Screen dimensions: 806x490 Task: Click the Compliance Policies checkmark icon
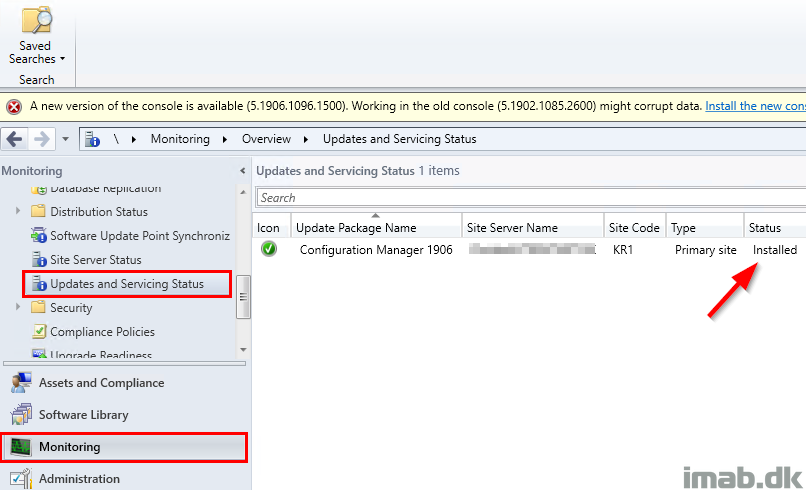coord(39,331)
